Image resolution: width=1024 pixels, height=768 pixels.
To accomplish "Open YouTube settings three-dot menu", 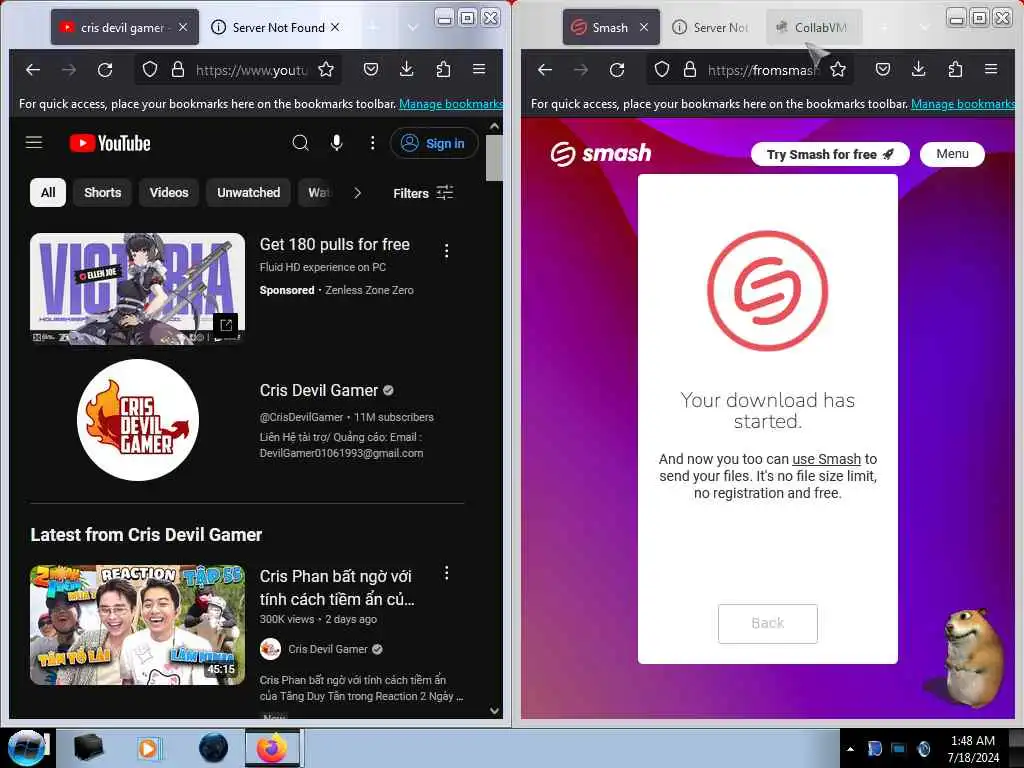I will (372, 142).
